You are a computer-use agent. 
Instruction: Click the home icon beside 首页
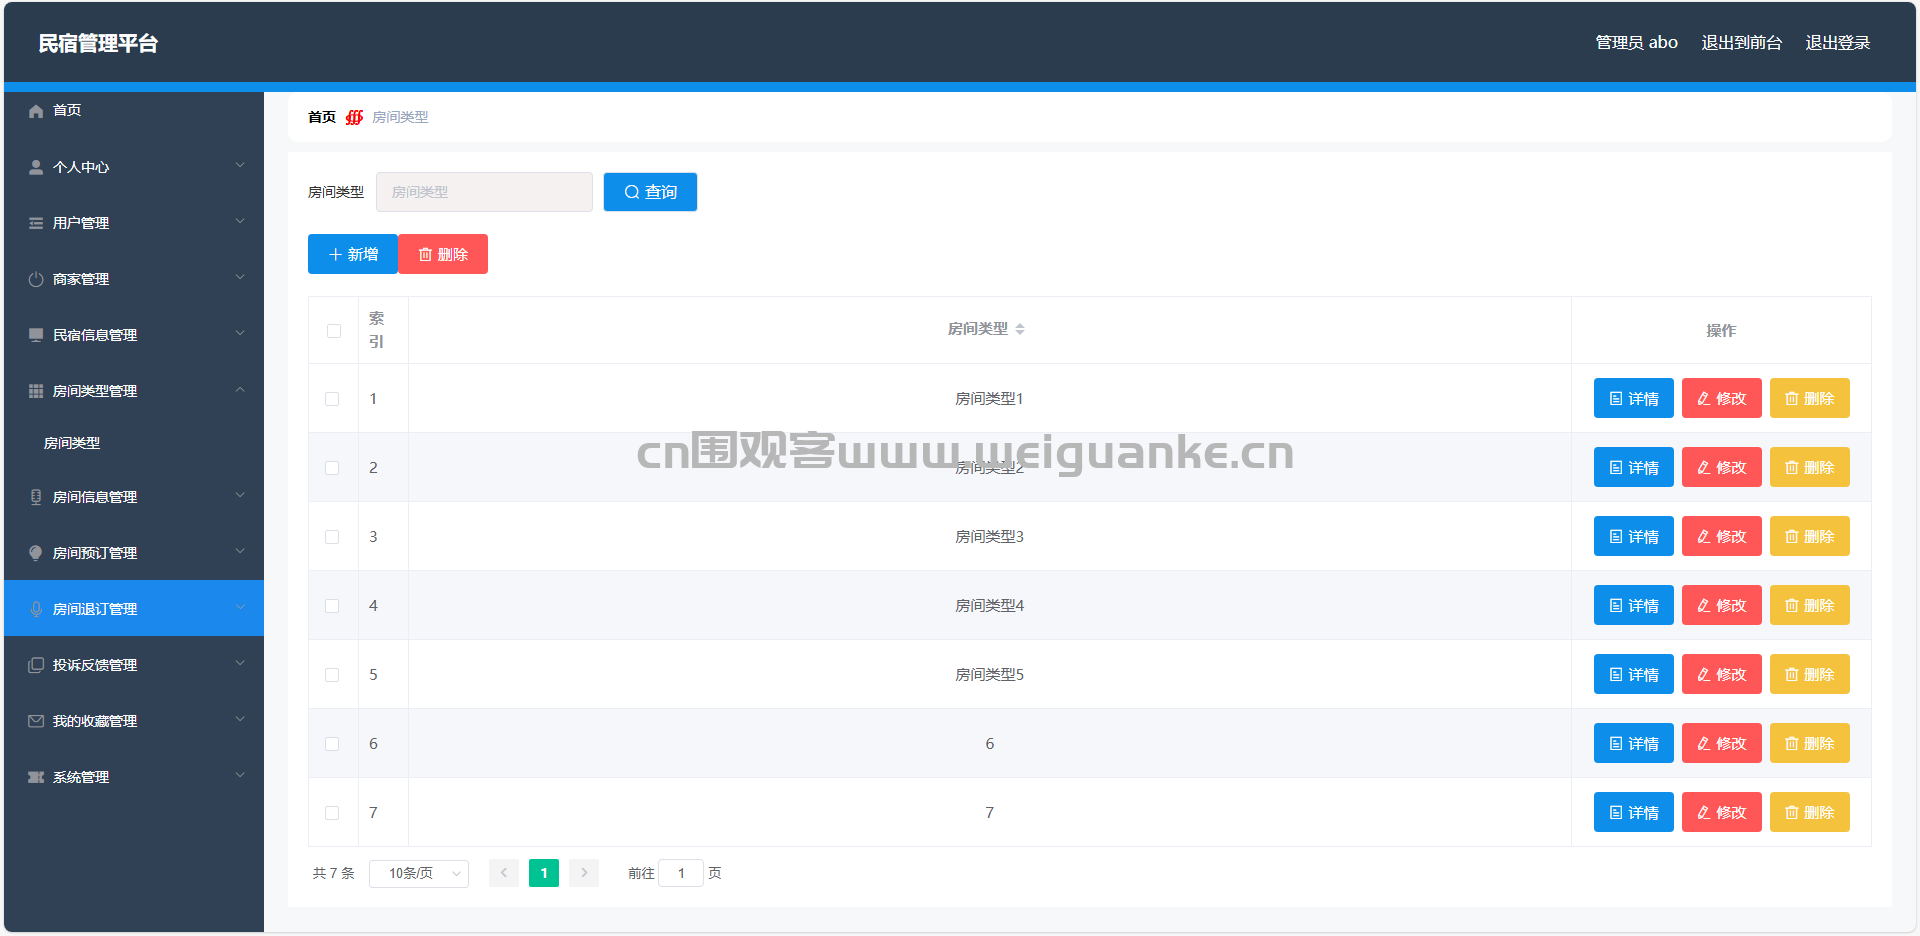tap(36, 111)
